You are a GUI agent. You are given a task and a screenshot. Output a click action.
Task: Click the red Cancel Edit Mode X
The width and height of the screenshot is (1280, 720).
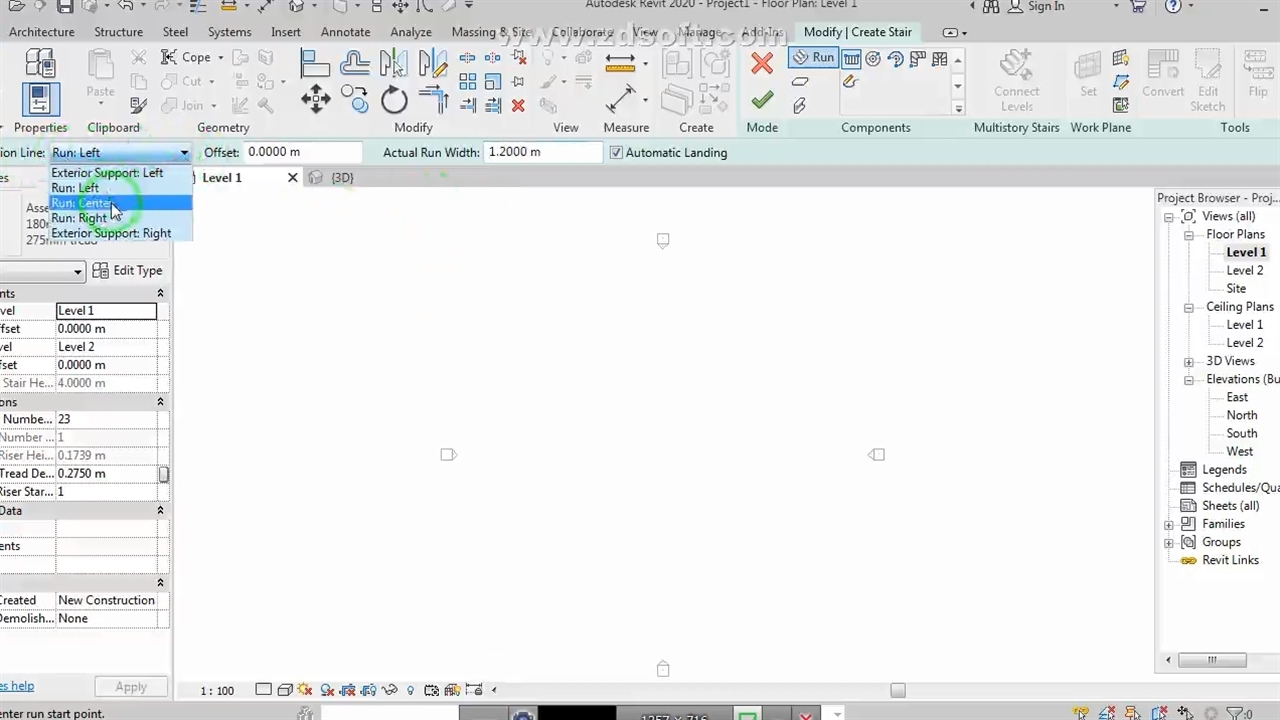(762, 64)
